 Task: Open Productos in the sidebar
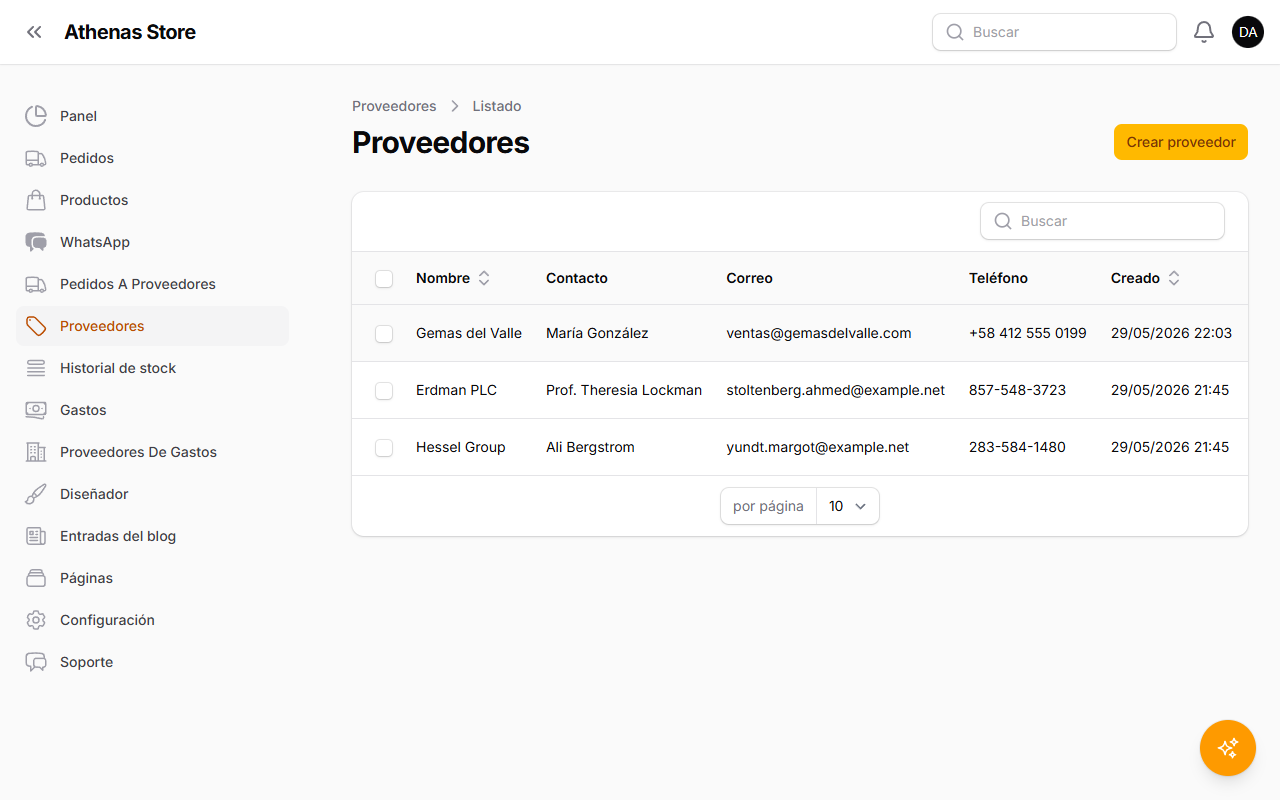(x=152, y=200)
